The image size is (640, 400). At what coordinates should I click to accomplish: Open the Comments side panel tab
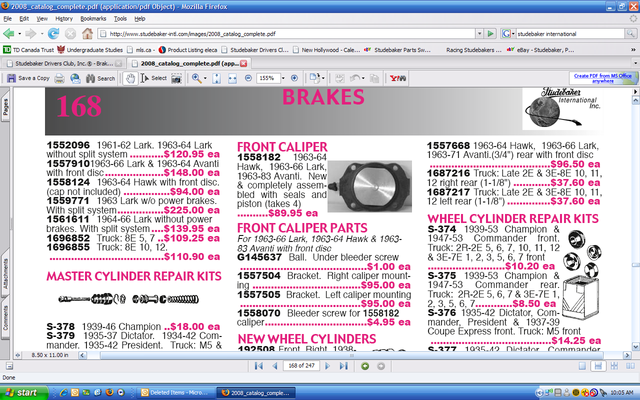5,317
